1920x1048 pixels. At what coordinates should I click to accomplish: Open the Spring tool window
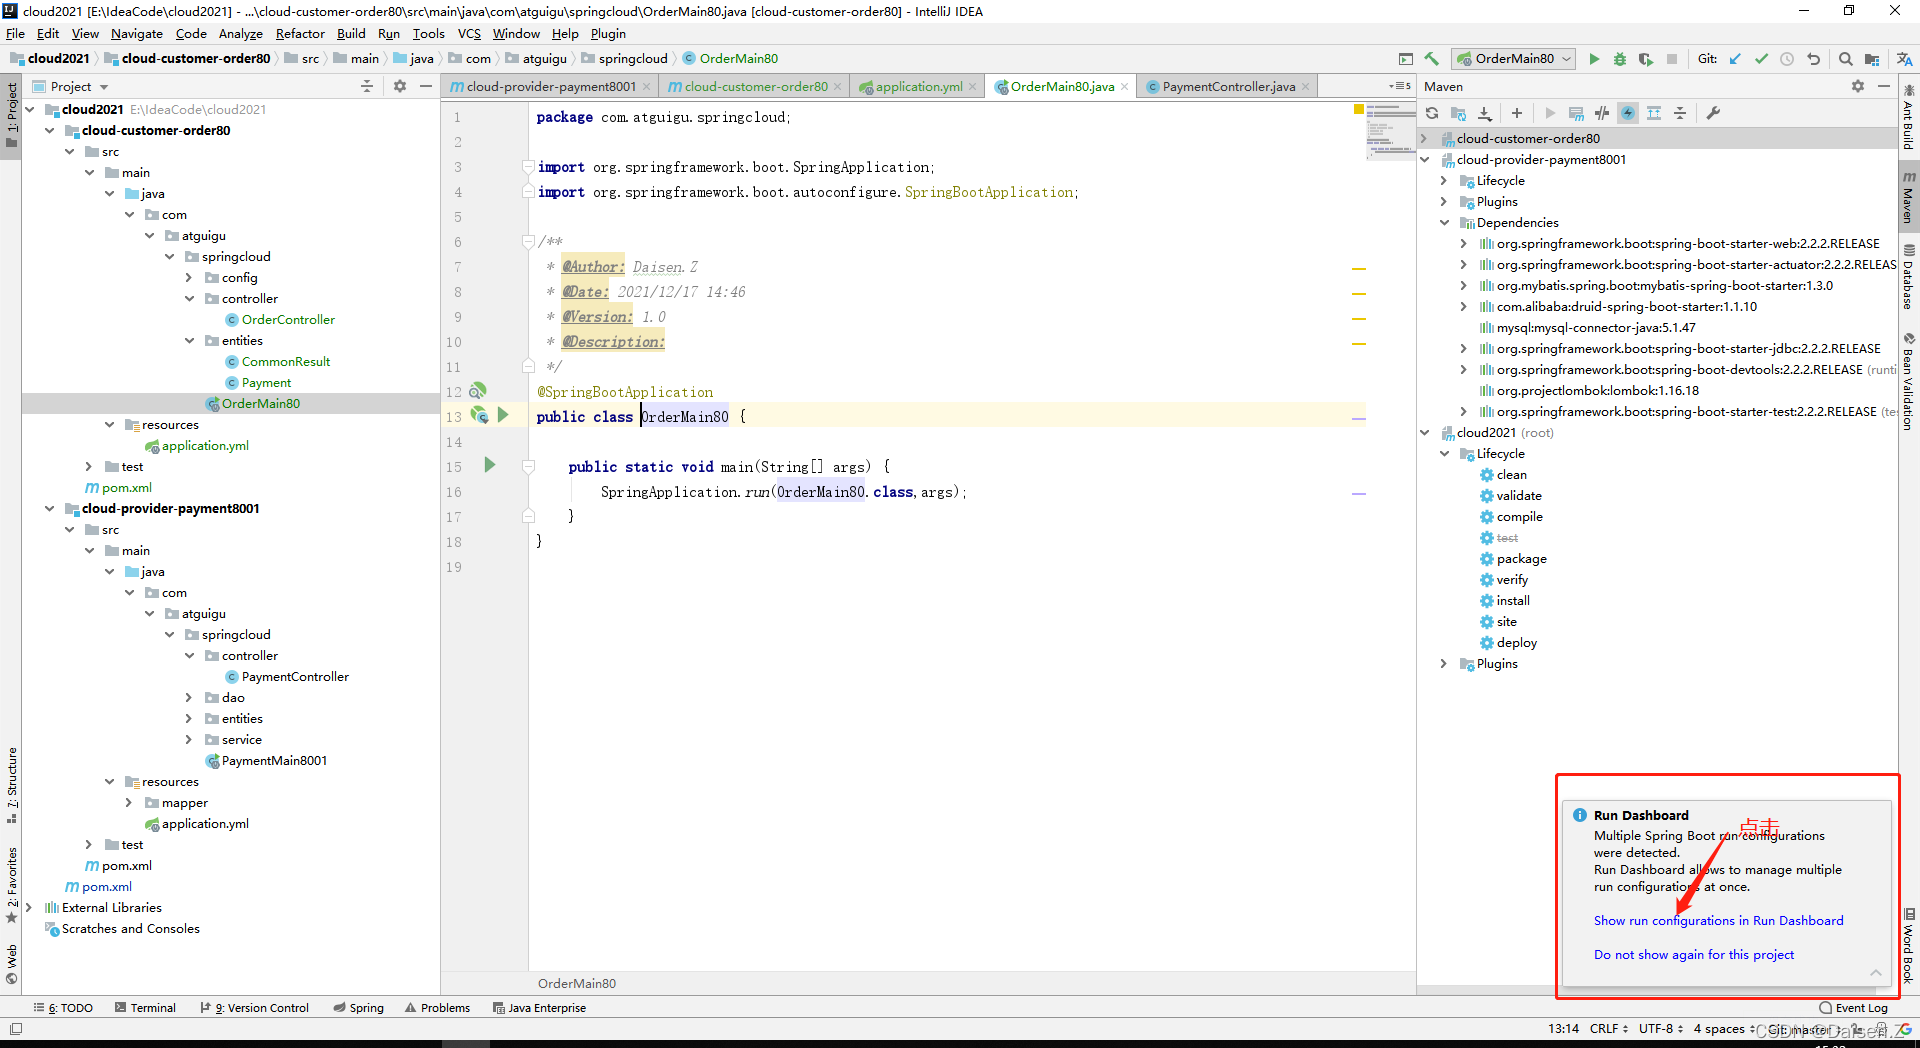point(359,1007)
